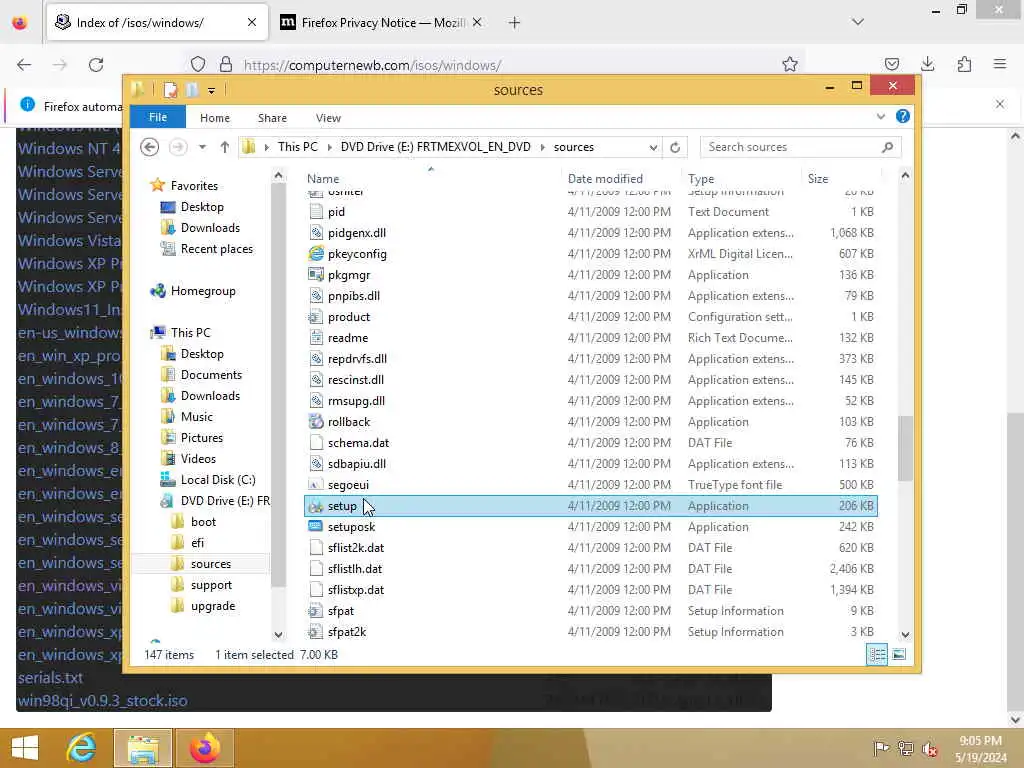Reload the Firefox page

(96, 65)
